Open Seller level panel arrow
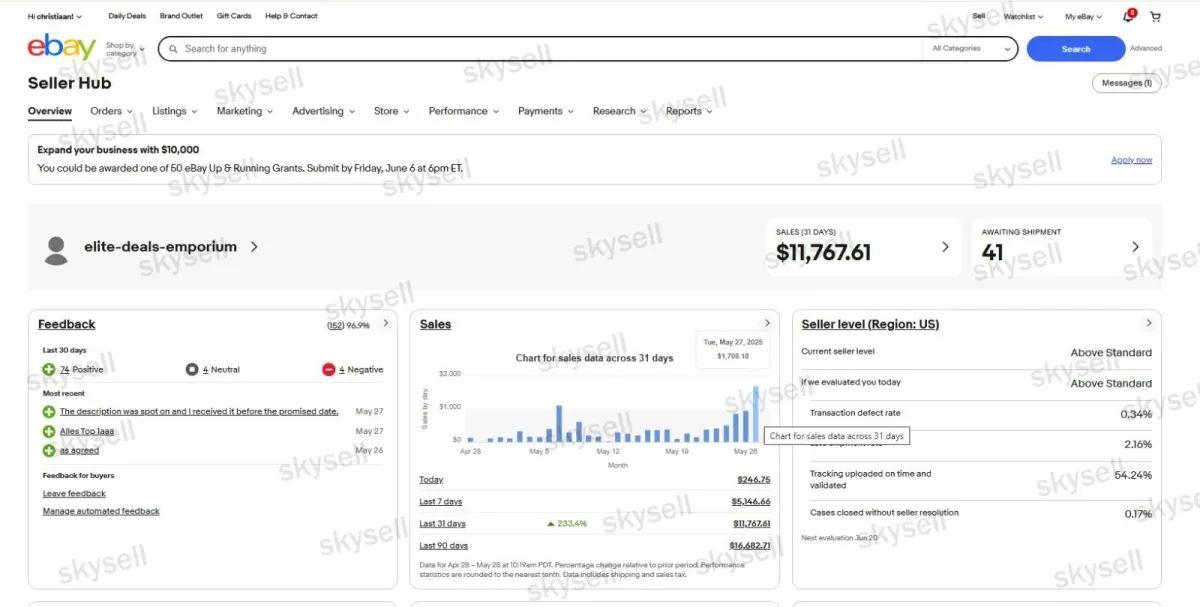1200x607 pixels. coord(1149,323)
